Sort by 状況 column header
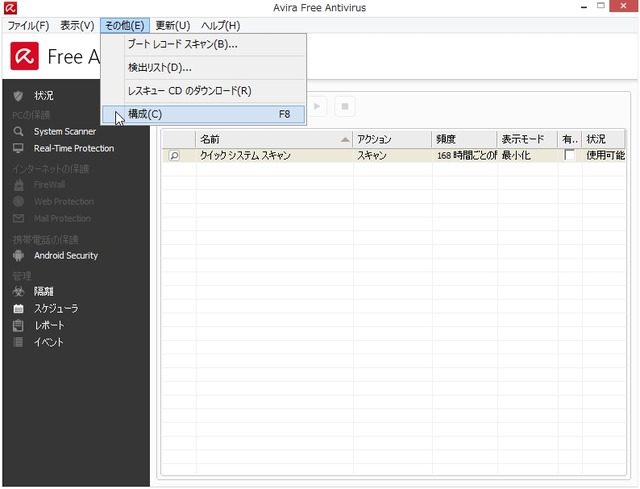The height and width of the screenshot is (489, 640). point(603,139)
